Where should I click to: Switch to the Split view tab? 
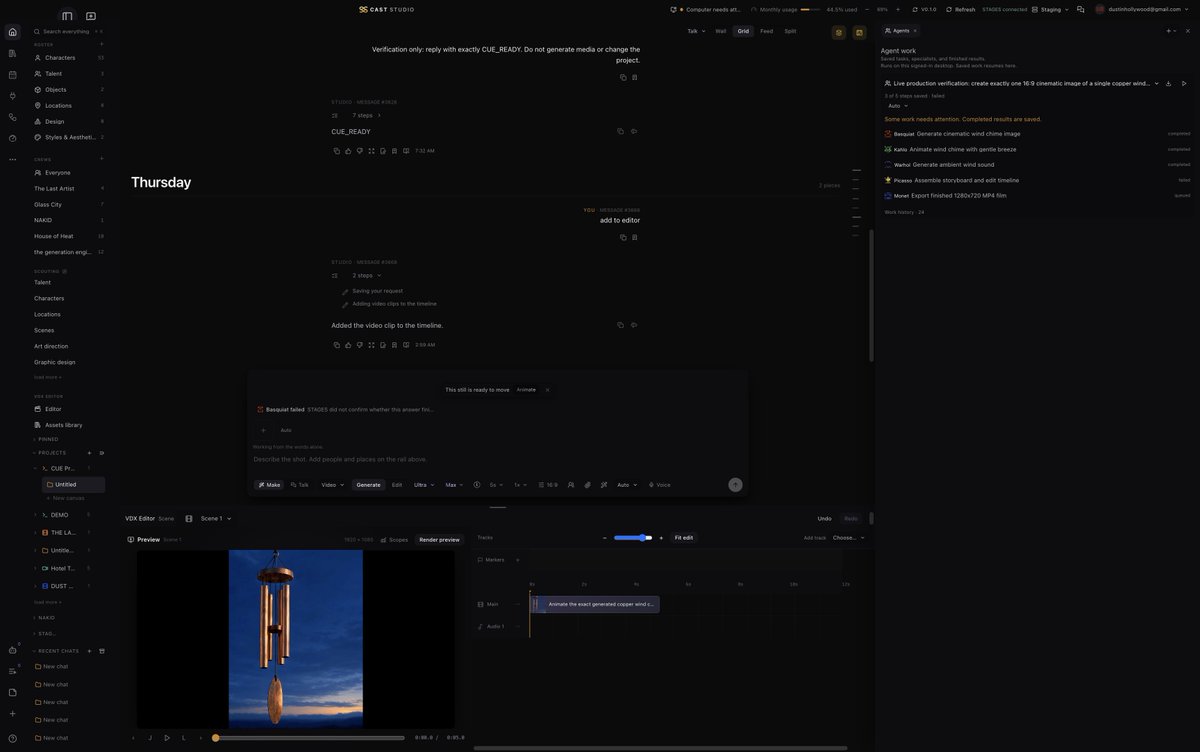coord(790,31)
